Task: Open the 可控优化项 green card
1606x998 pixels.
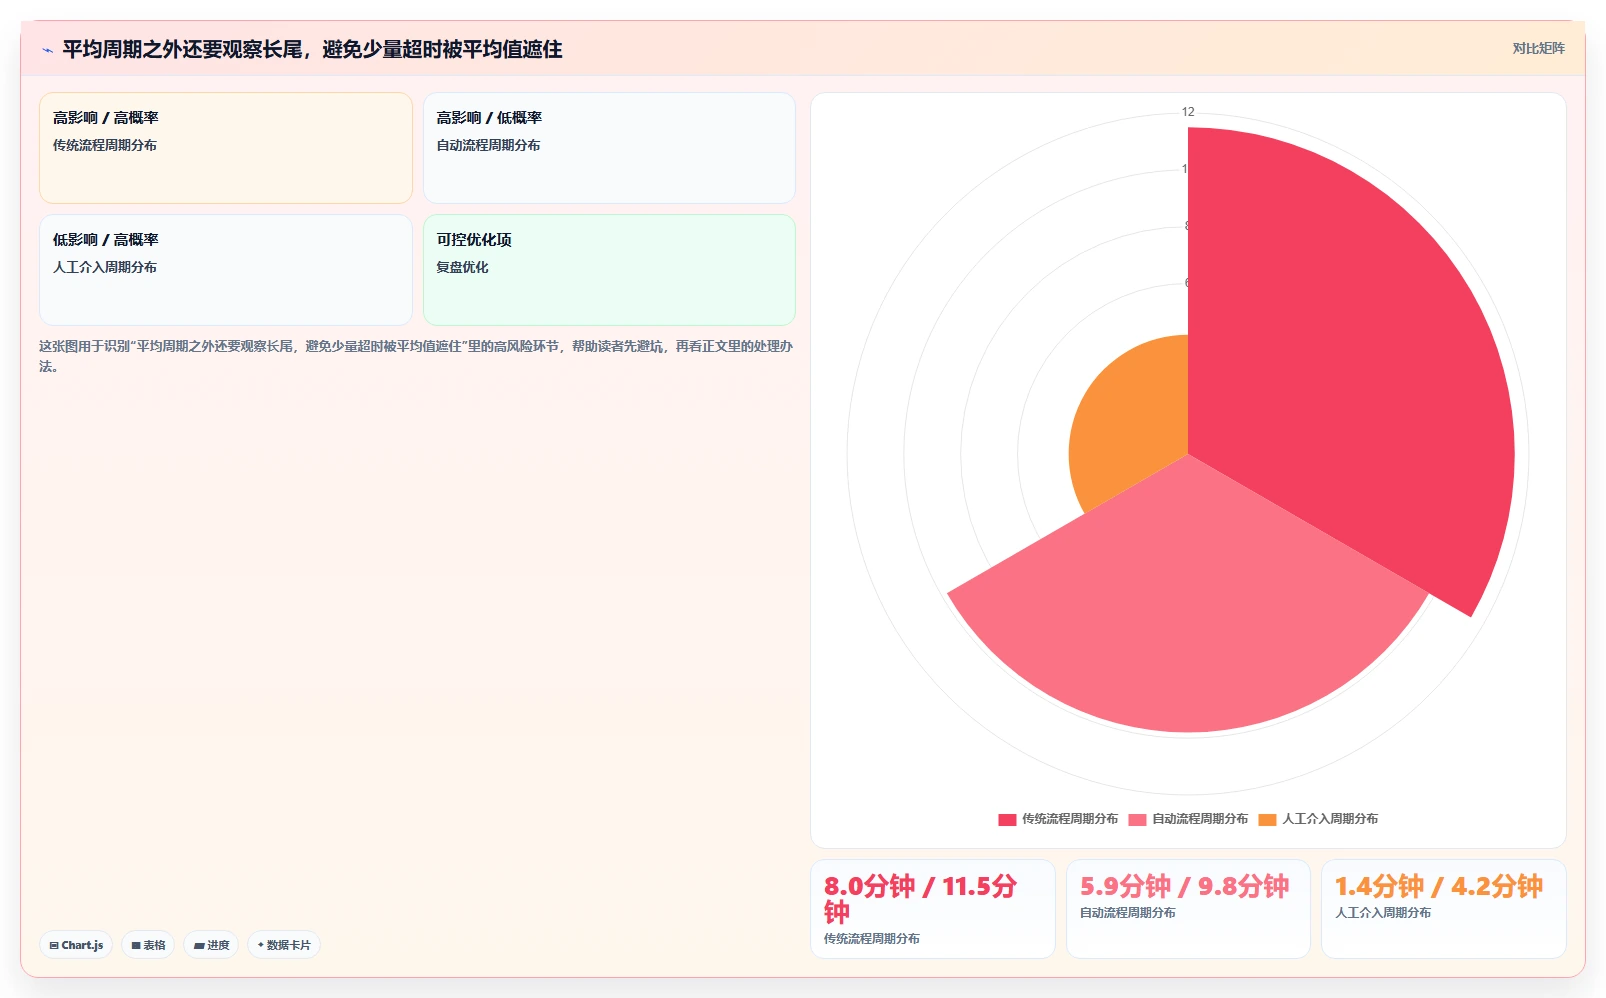Action: click(609, 270)
